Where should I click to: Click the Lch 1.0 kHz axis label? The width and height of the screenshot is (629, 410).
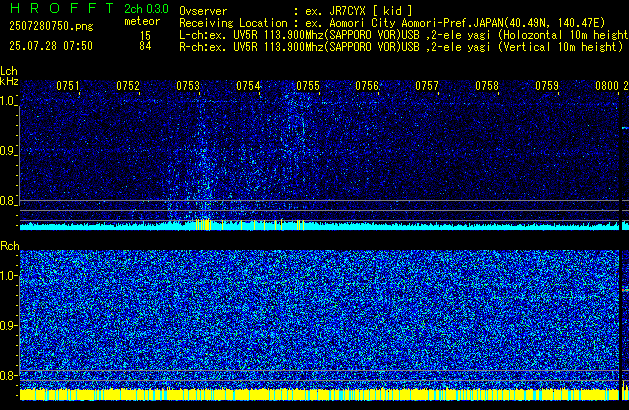pyautogui.click(x=8, y=101)
